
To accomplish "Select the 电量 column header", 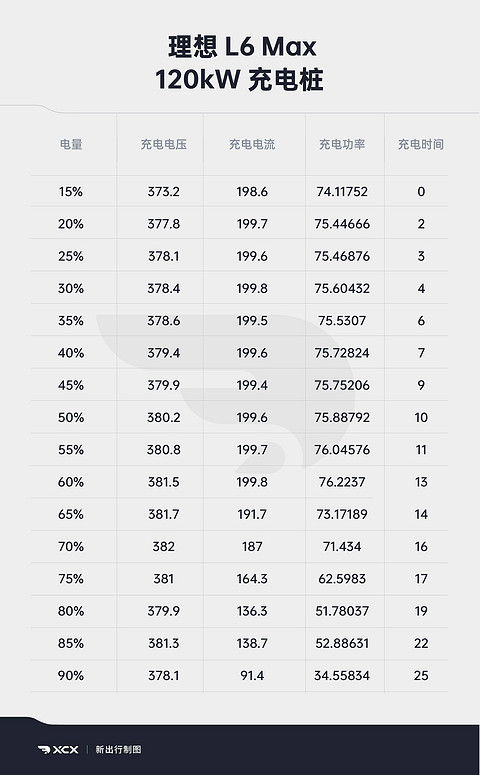I will pos(71,144).
